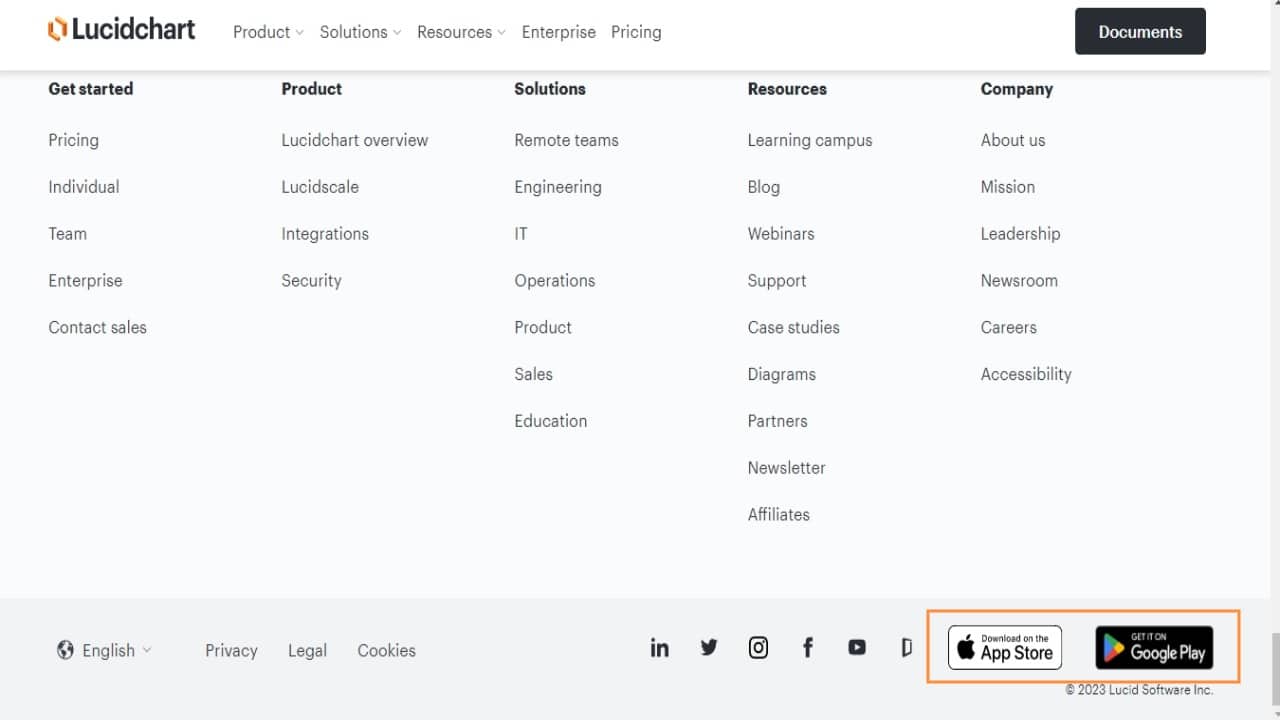Open the Facebook icon link
The height and width of the screenshot is (720, 1280).
tap(808, 648)
